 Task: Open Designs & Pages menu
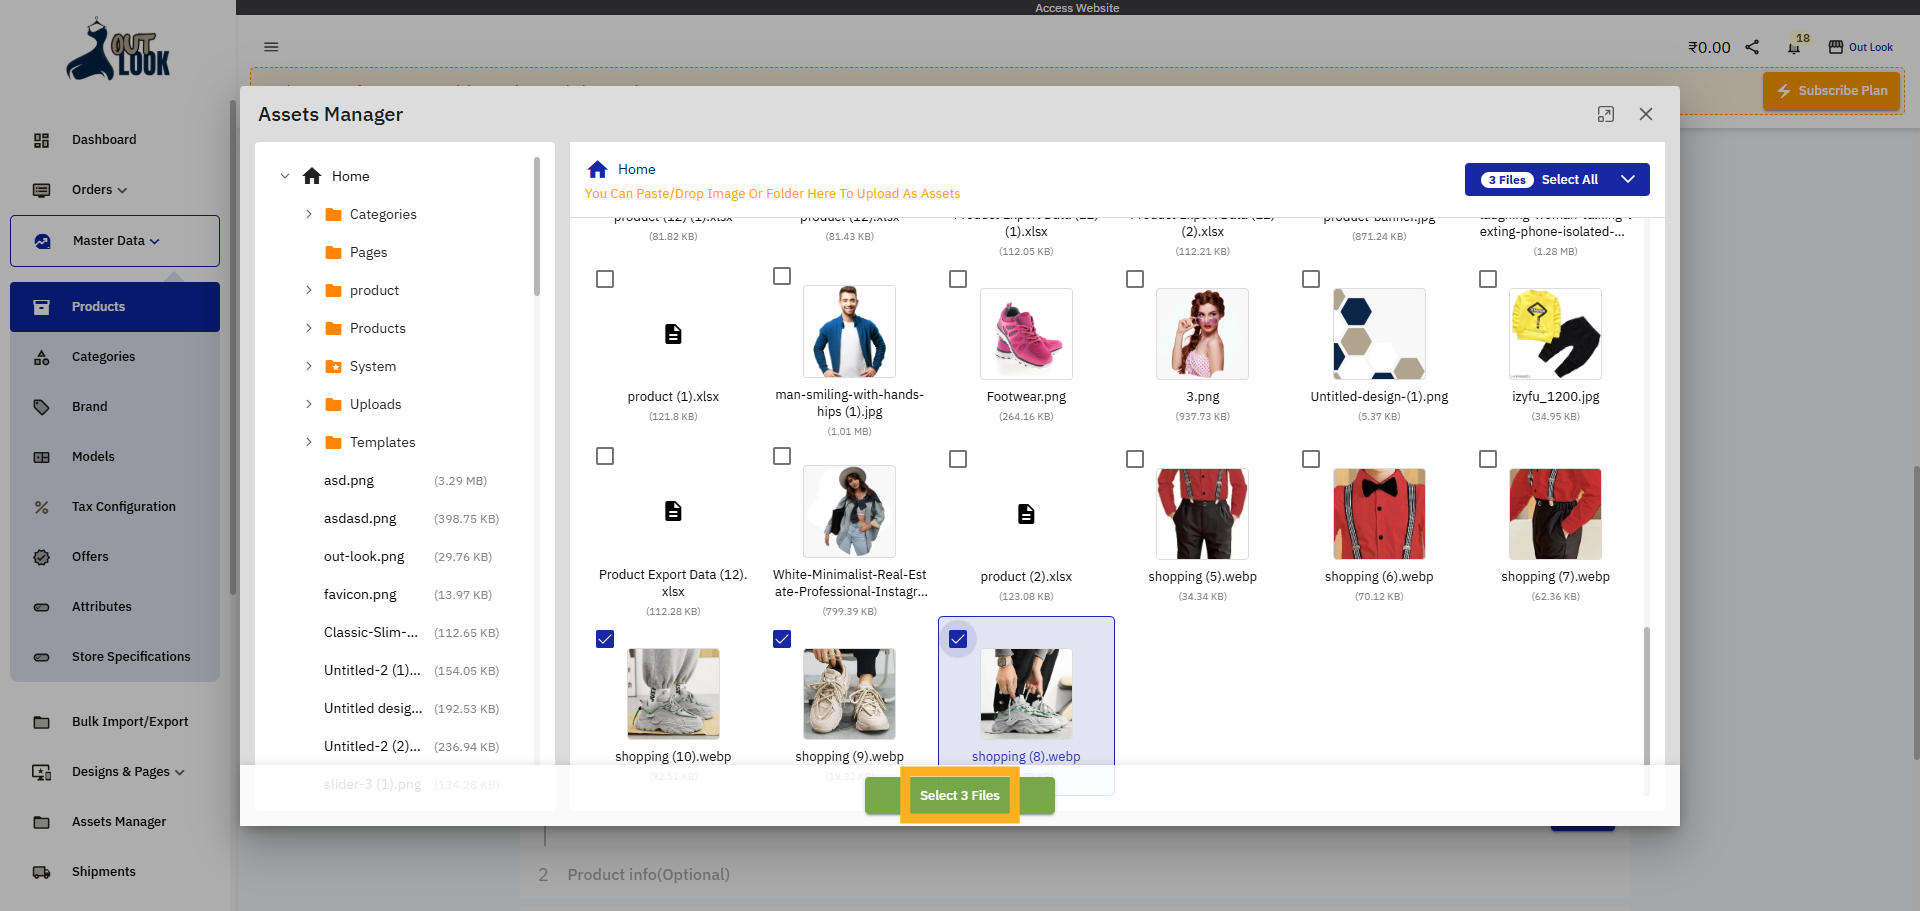pyautogui.click(x=128, y=771)
